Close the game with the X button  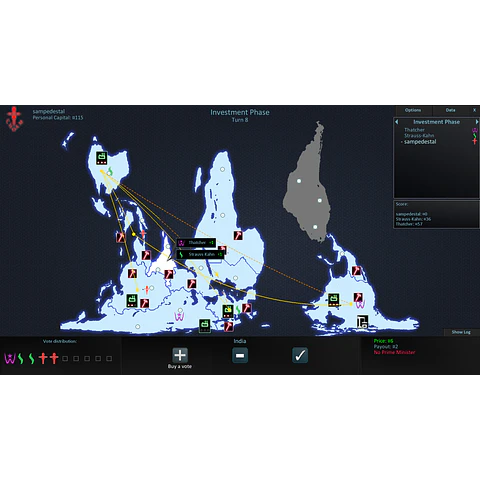point(475,110)
